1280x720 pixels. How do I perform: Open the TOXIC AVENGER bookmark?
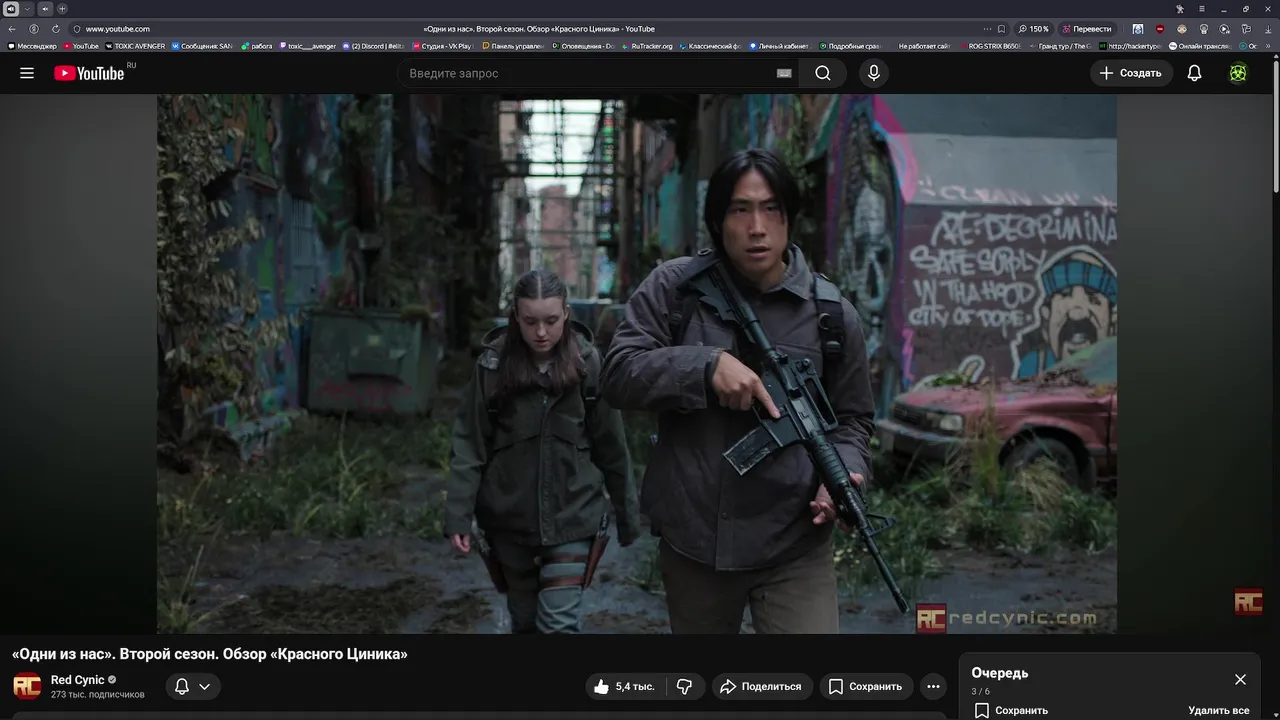click(x=135, y=46)
